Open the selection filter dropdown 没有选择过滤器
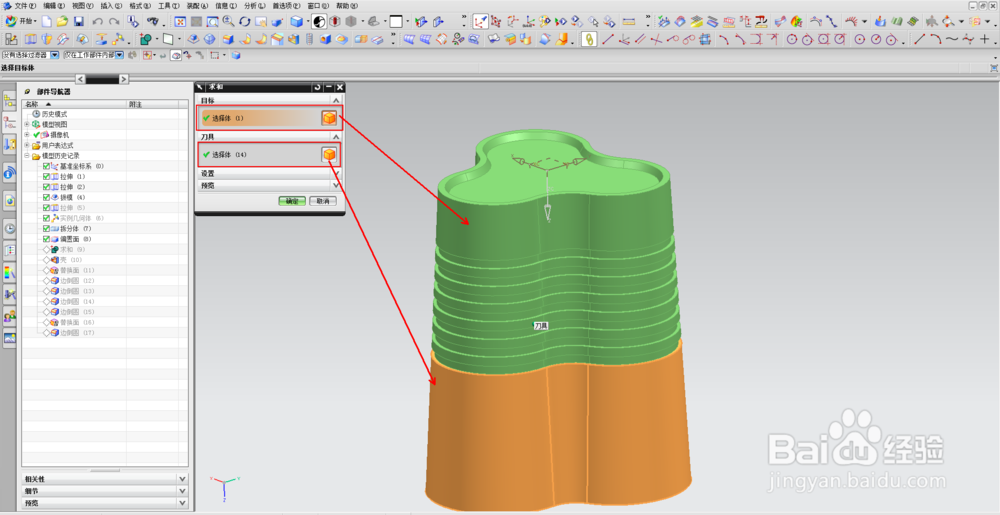Viewport: 1000px width, 515px height. [55, 55]
